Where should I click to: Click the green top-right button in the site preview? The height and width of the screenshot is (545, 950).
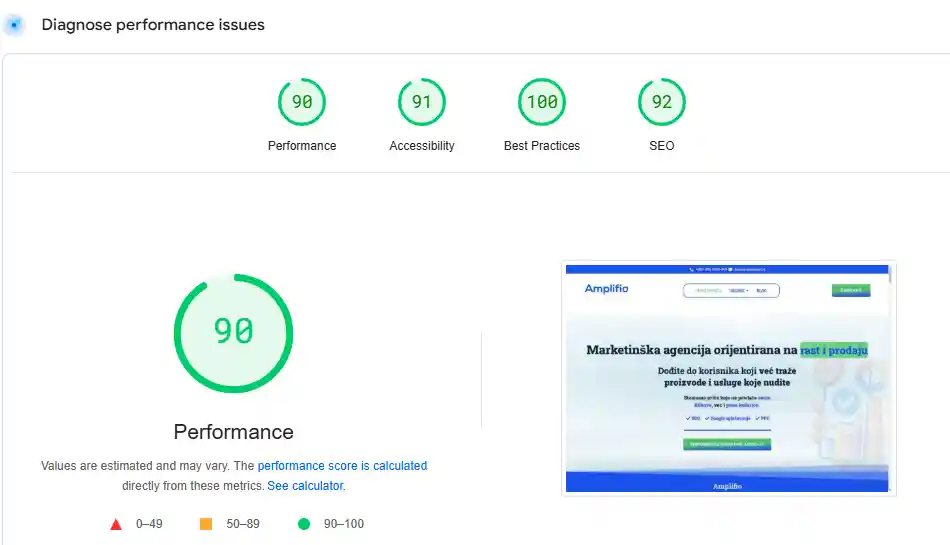click(850, 290)
